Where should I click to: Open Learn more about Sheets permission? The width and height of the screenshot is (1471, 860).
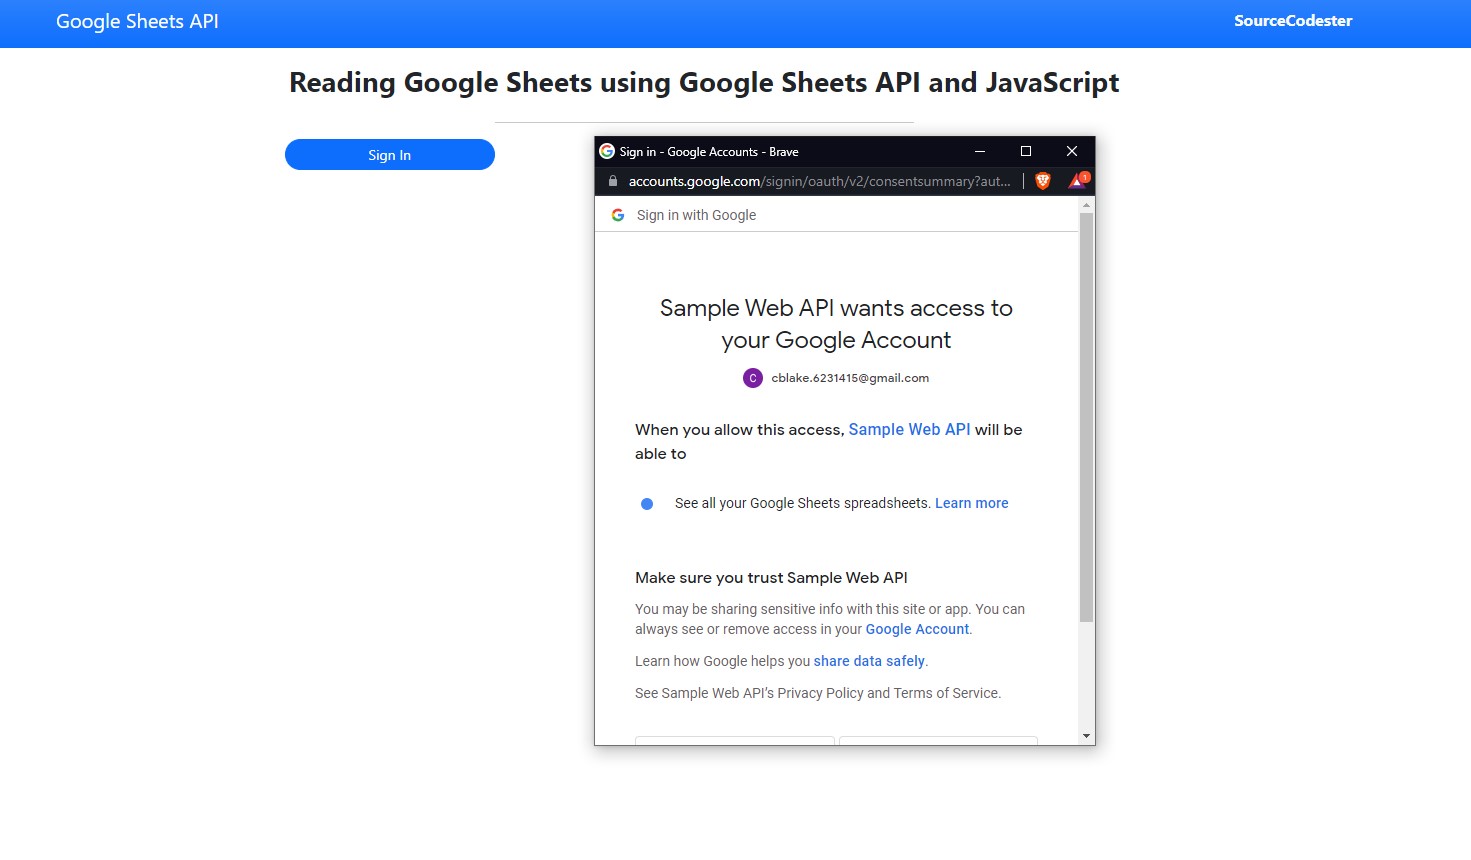click(x=972, y=503)
